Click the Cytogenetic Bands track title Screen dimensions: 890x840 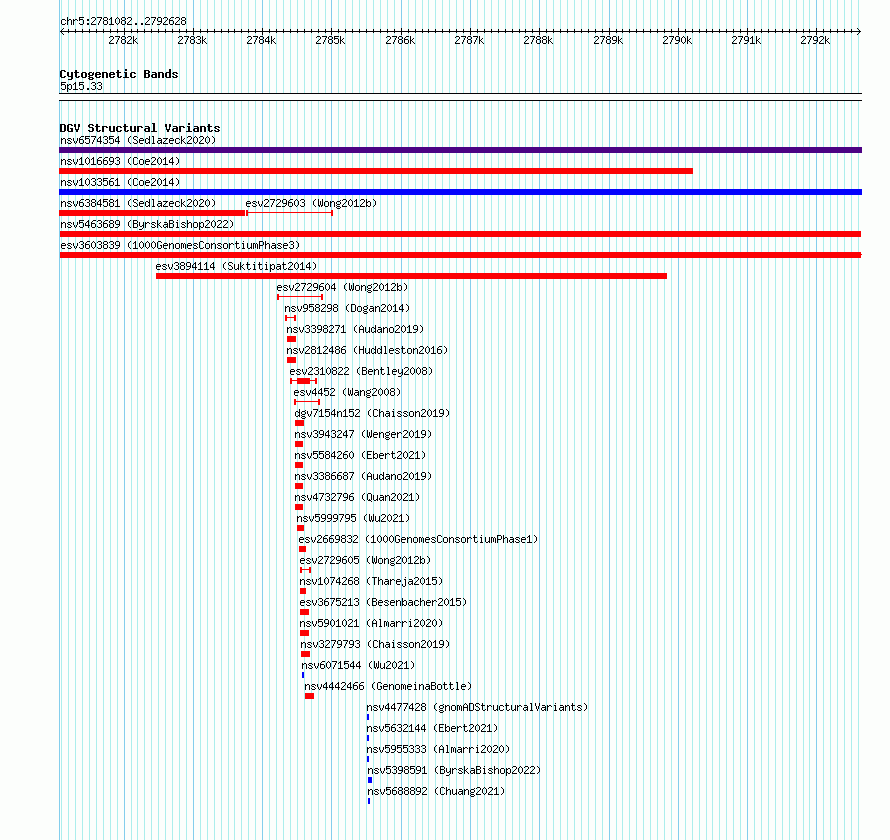119,74
